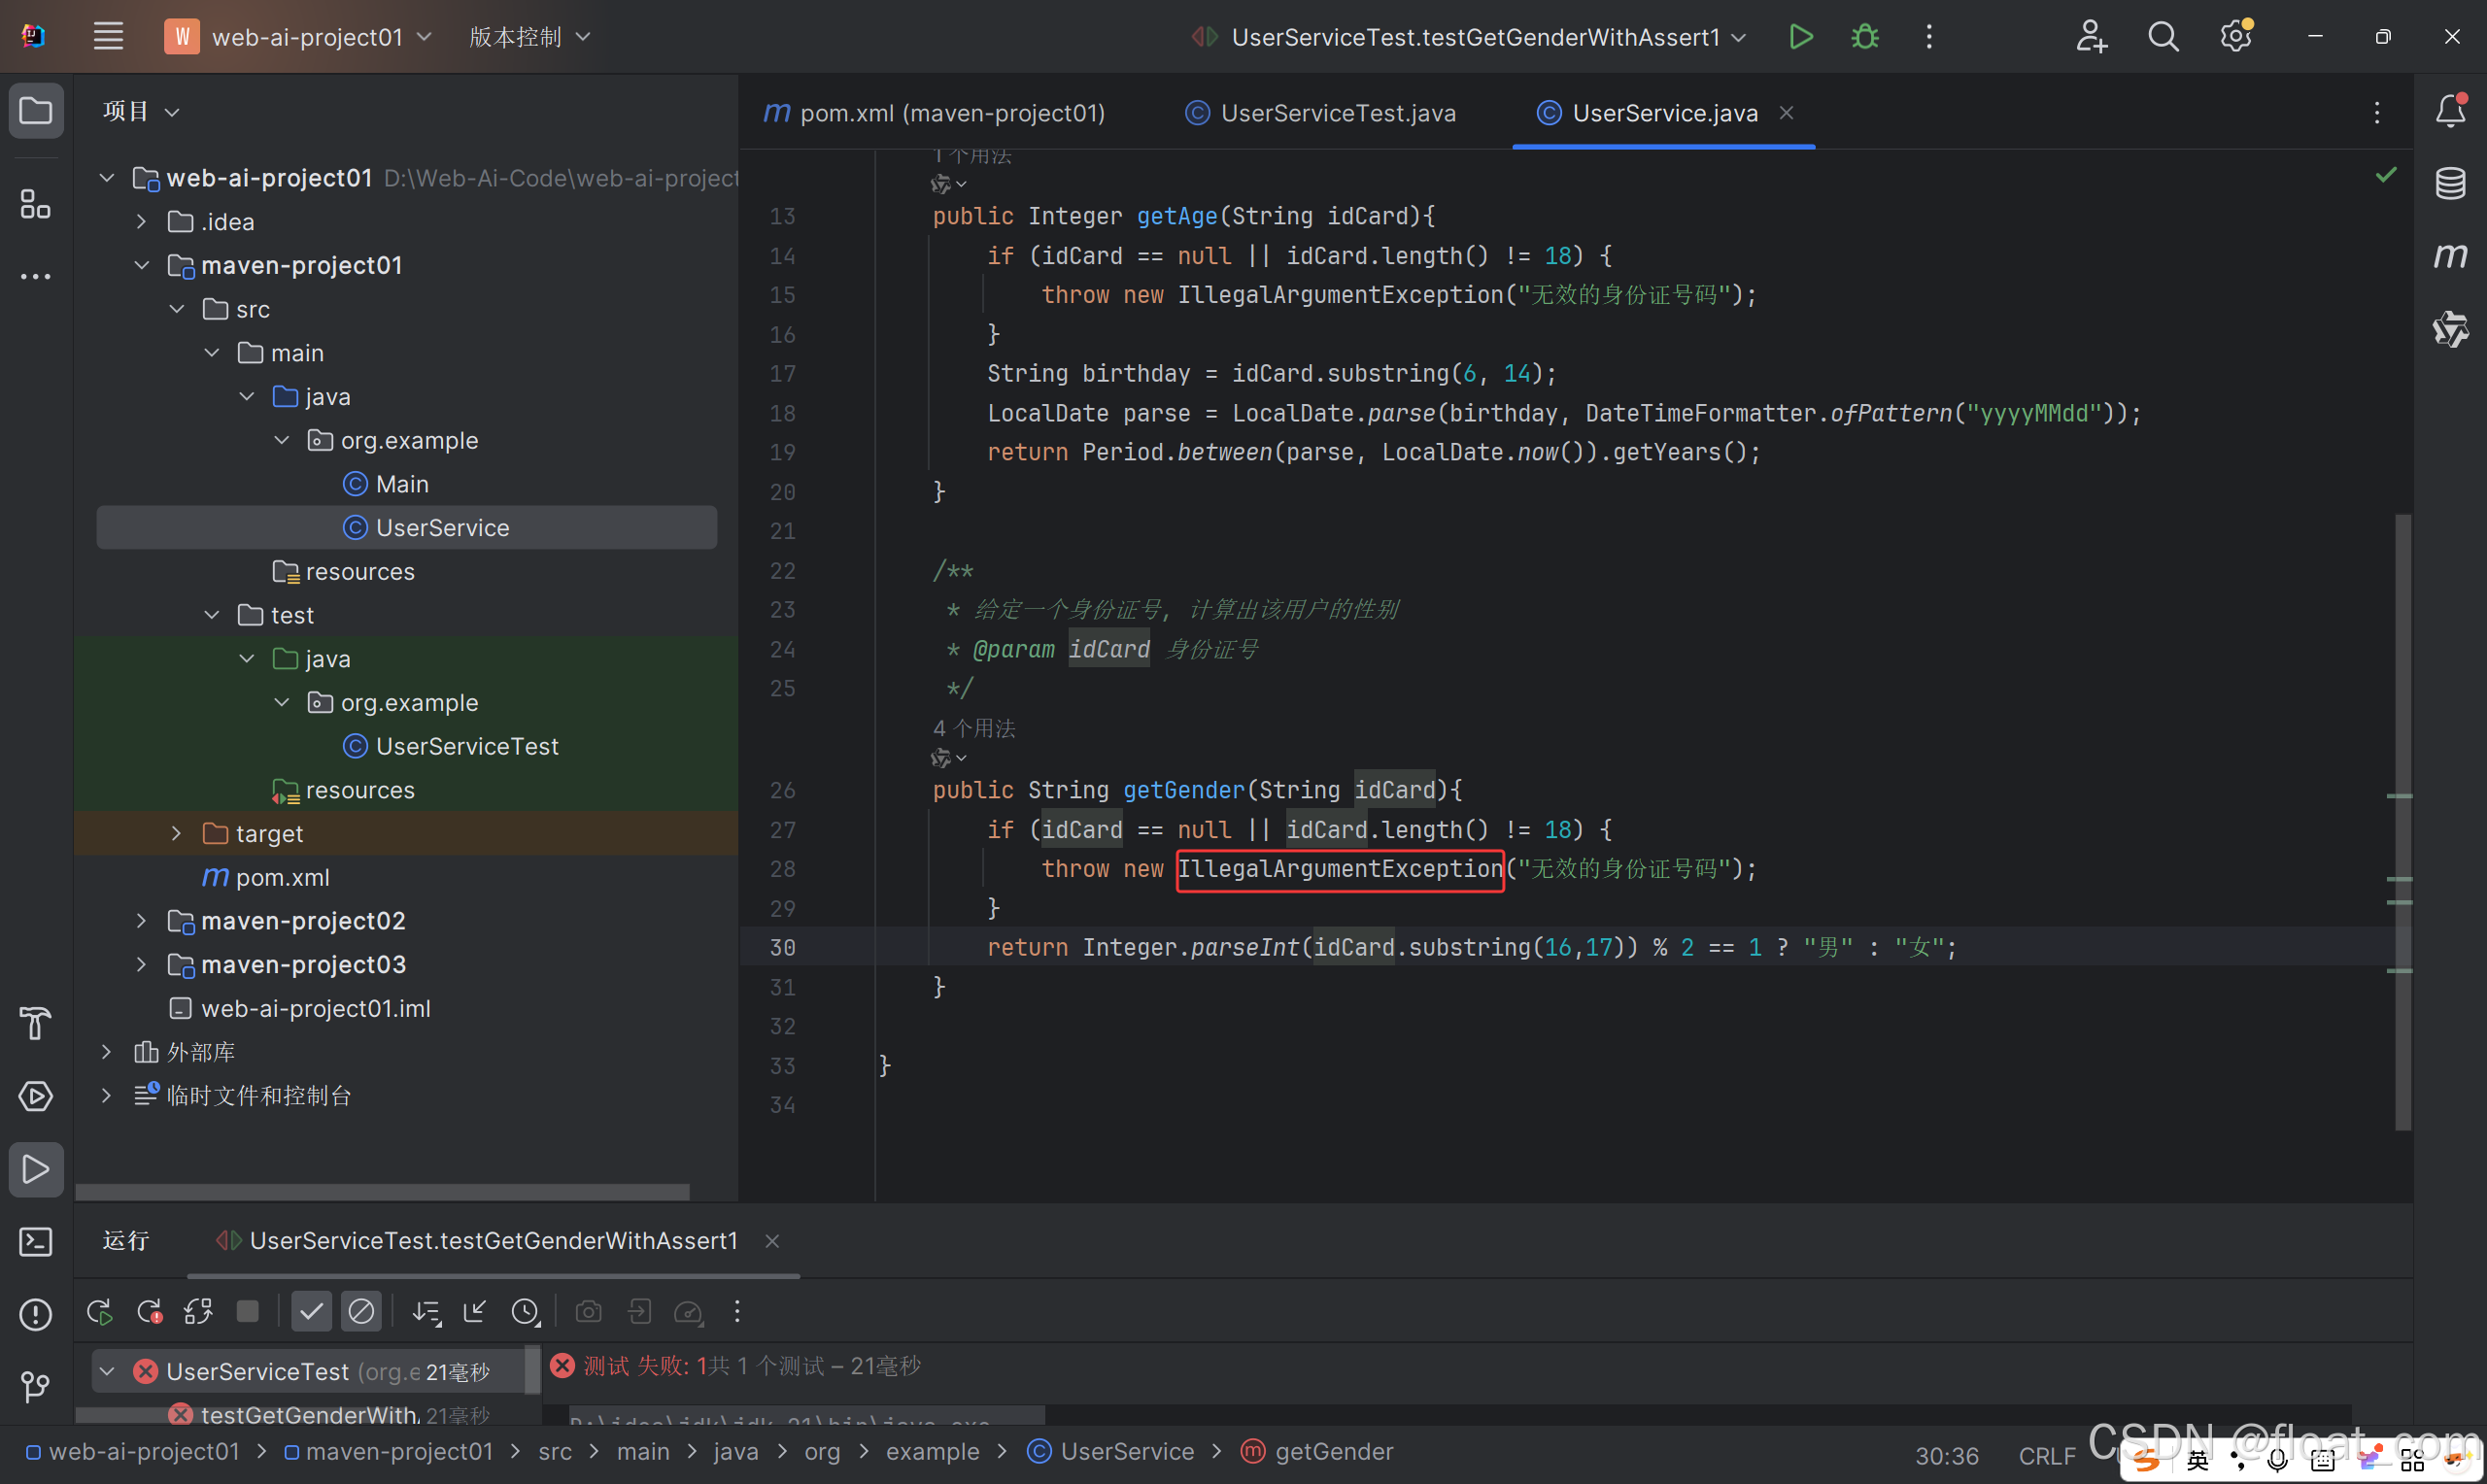Click the green Run button in top toolbar
Viewport: 2487px width, 1484px height.
pos(1800,37)
